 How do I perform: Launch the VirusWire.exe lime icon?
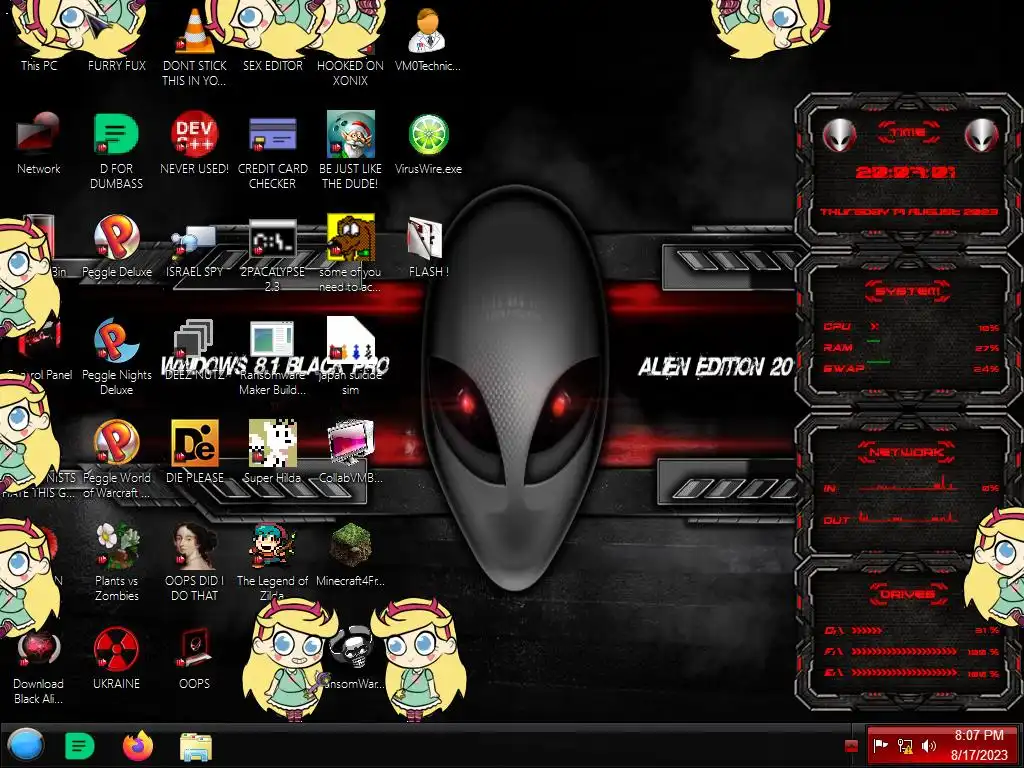428,135
